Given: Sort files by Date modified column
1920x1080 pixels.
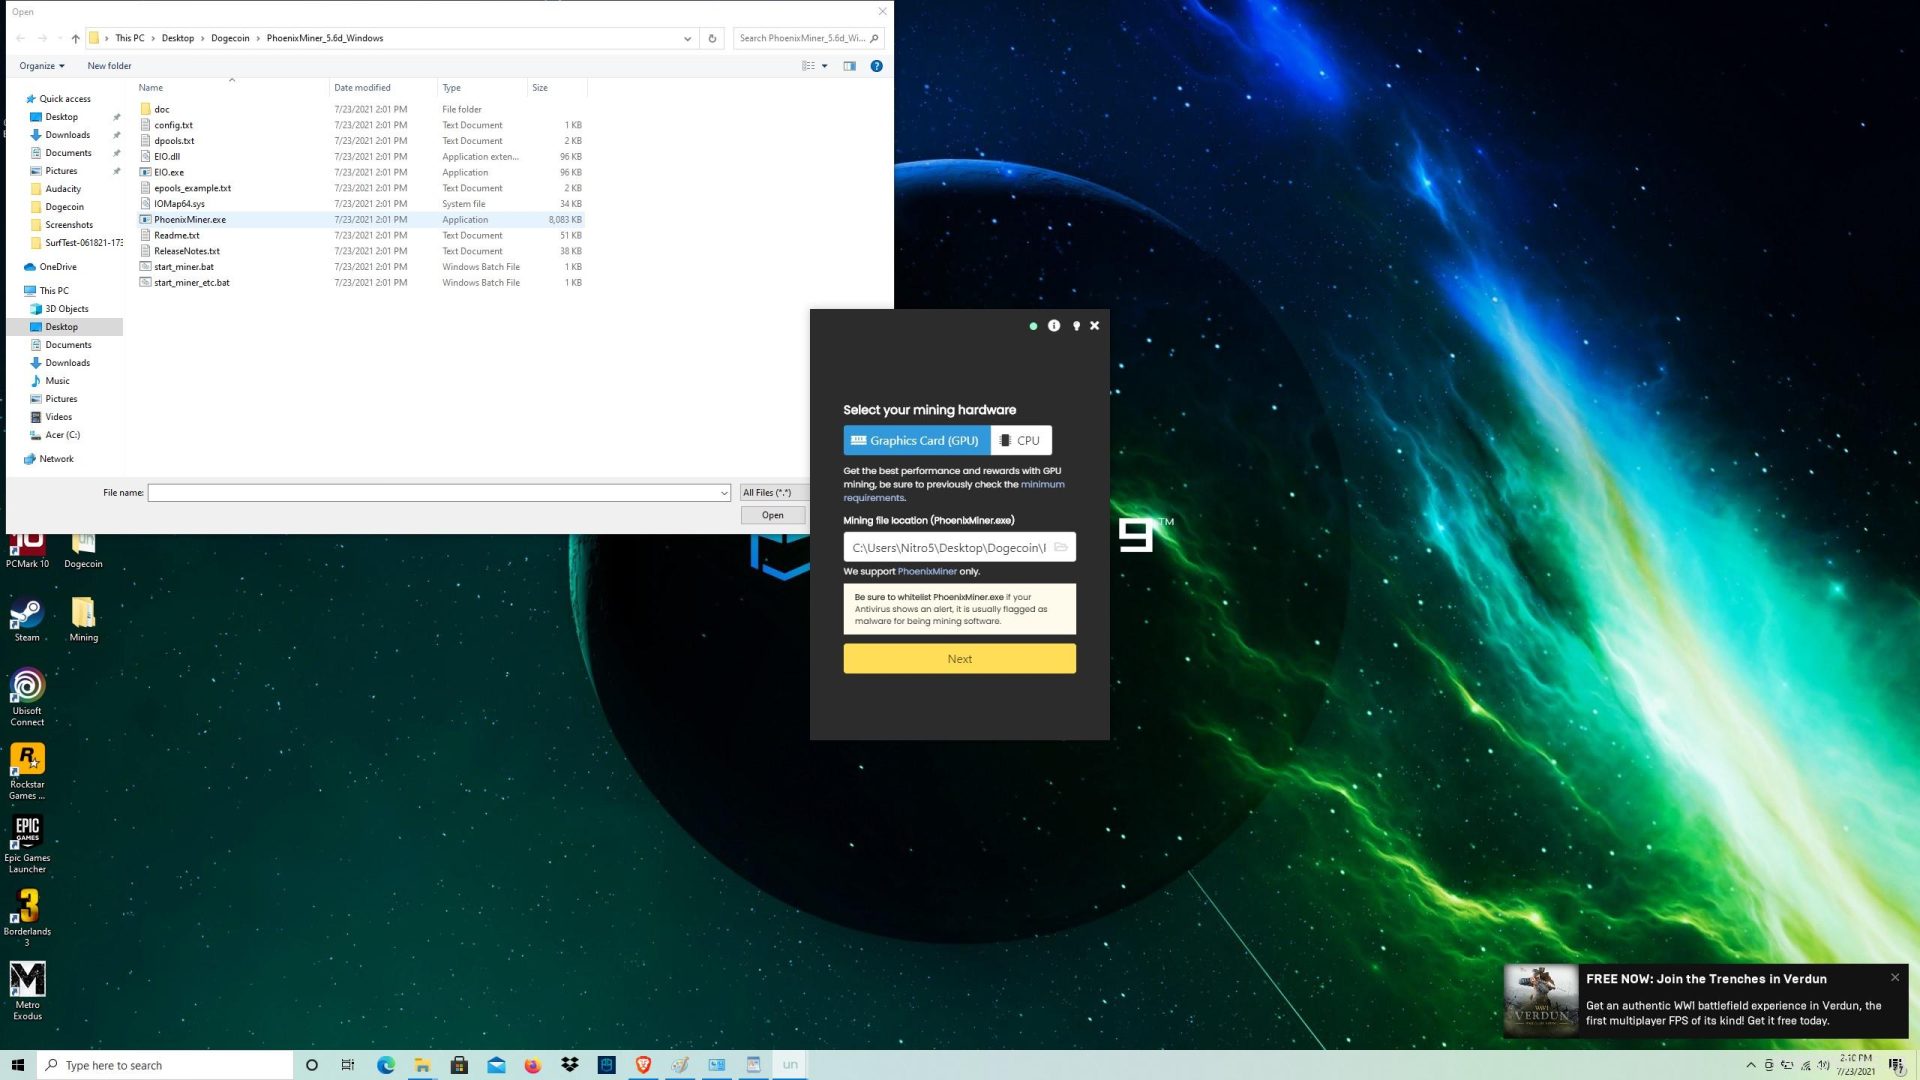Looking at the screenshot, I should coord(362,88).
